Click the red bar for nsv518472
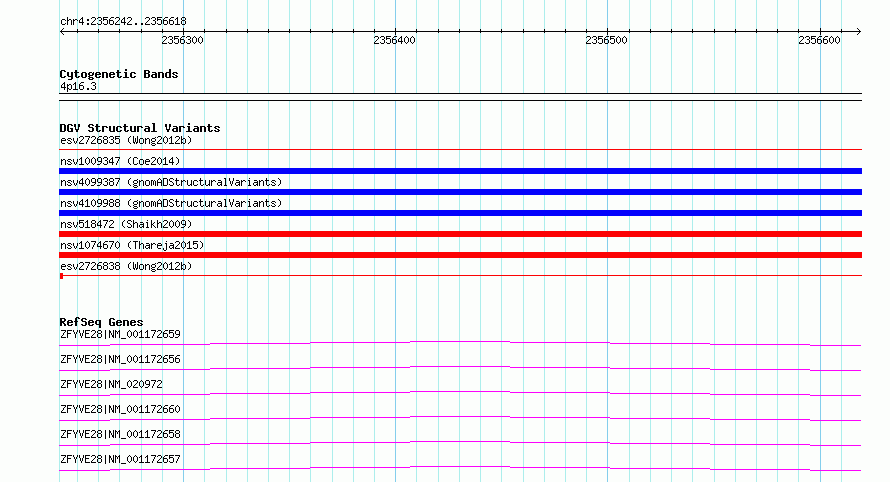 point(460,234)
